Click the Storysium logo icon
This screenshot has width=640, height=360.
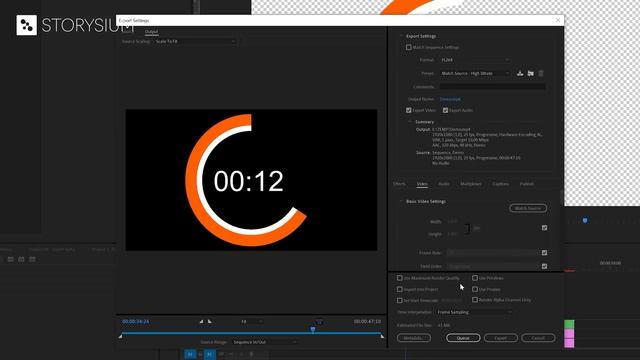pos(27,25)
